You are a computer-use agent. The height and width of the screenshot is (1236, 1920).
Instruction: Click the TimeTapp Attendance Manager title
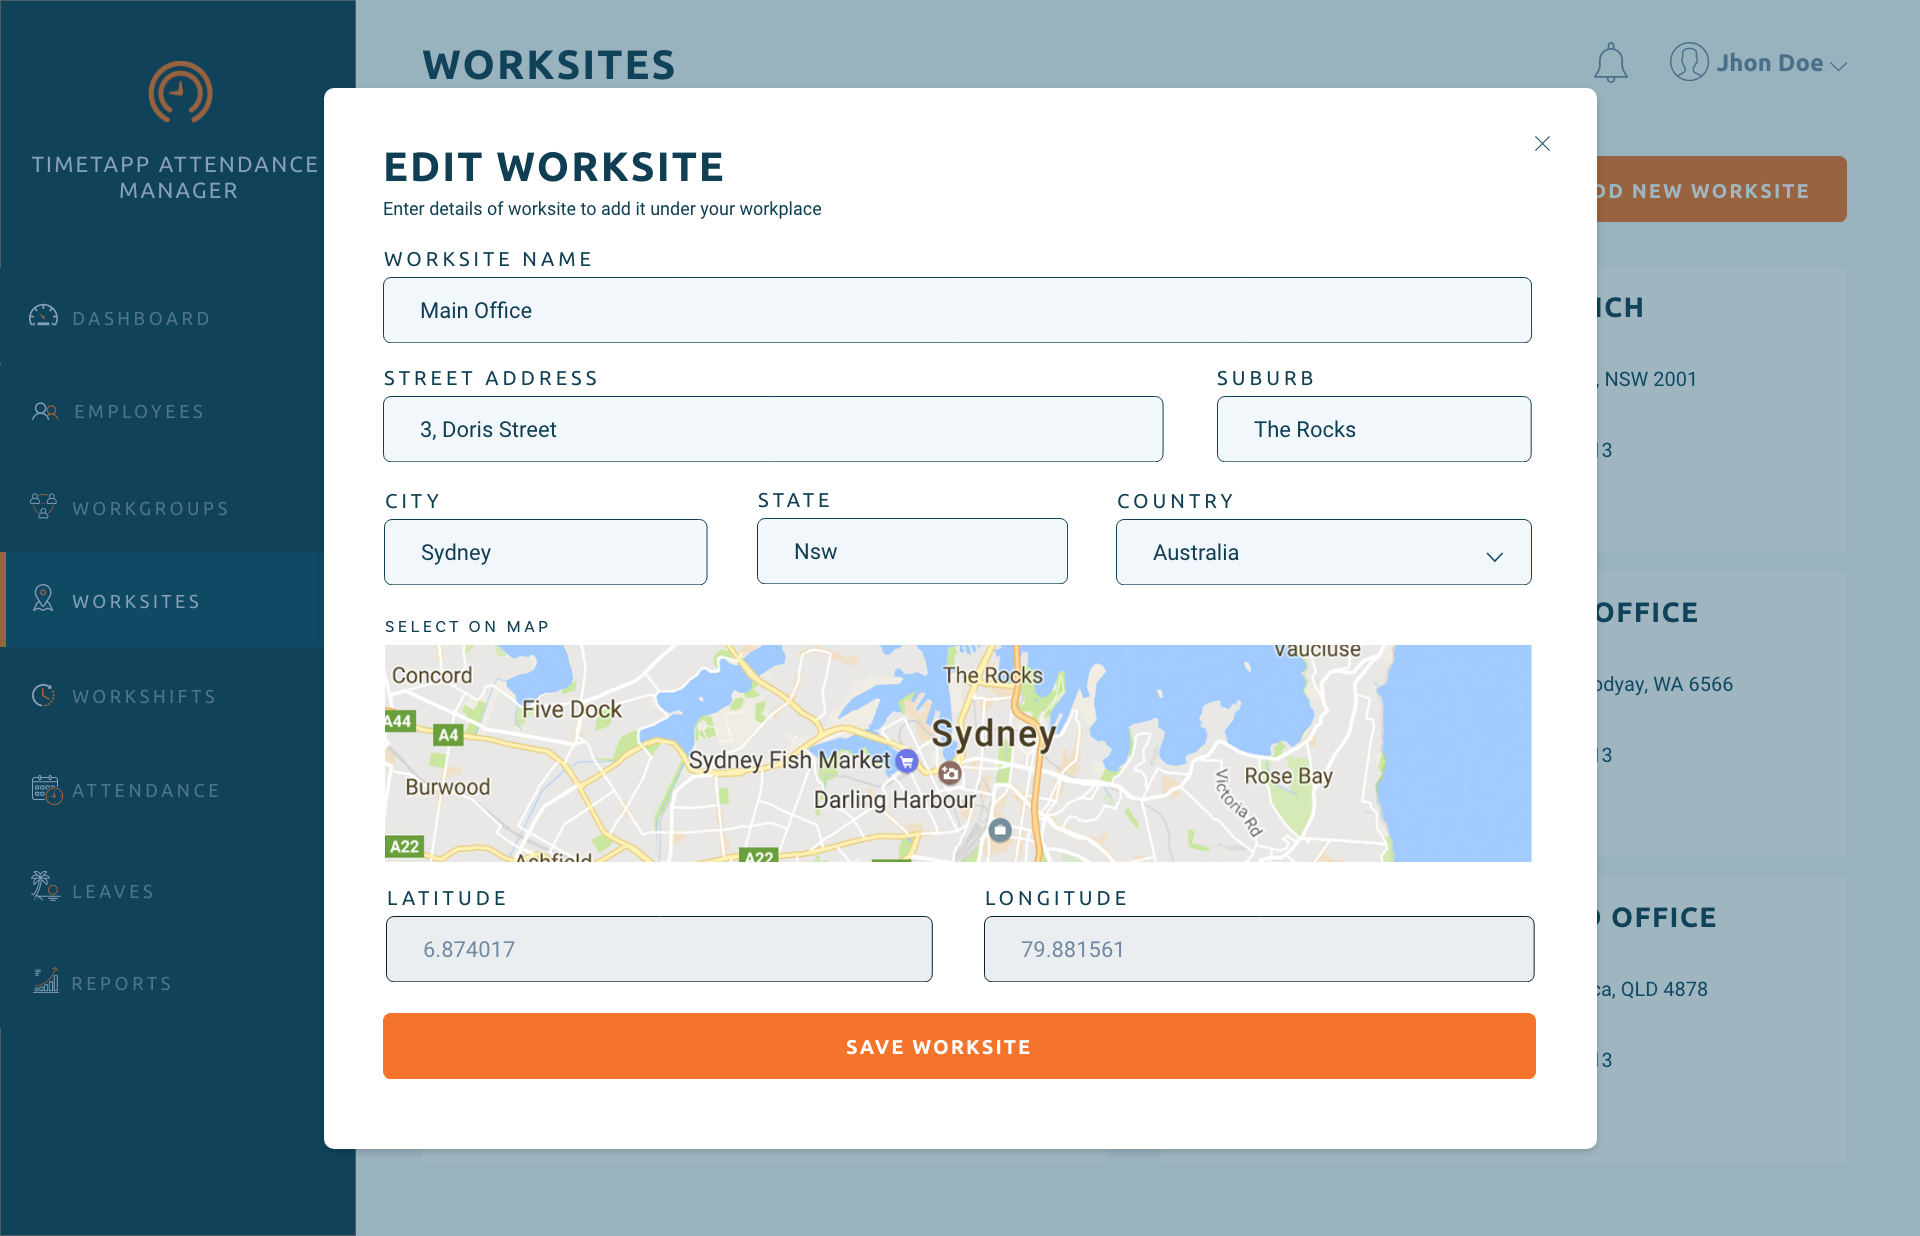(175, 177)
